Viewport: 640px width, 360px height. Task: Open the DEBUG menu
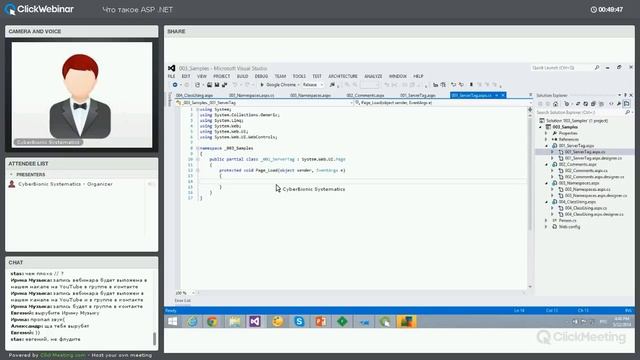pyautogui.click(x=261, y=76)
